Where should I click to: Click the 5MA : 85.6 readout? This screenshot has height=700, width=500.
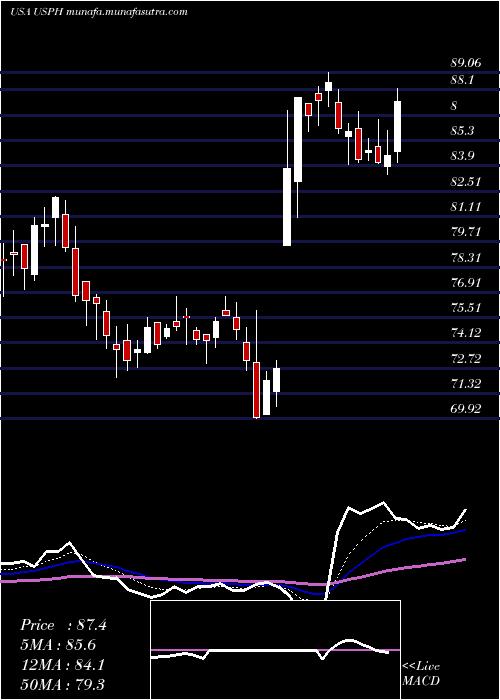pos(58,645)
